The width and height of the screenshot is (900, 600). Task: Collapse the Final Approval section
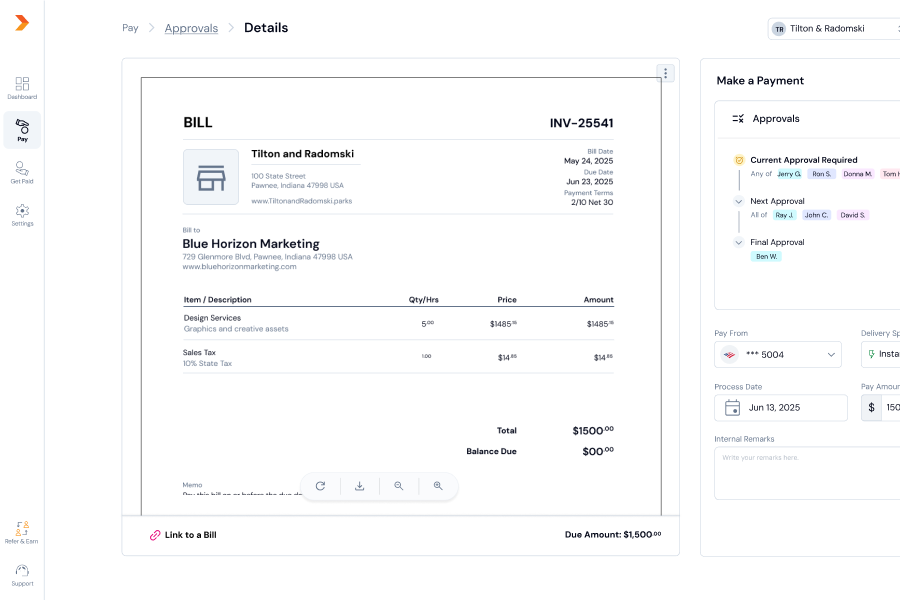pyautogui.click(x=739, y=242)
